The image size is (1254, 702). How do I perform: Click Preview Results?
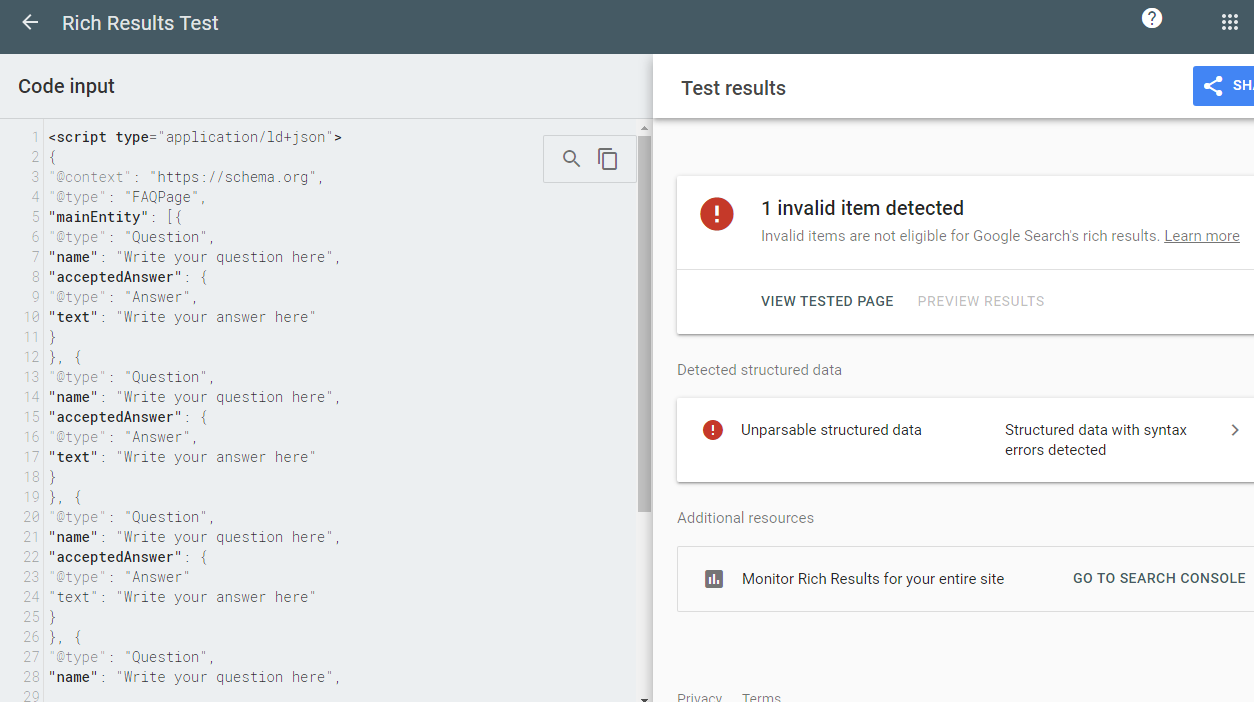tap(980, 301)
